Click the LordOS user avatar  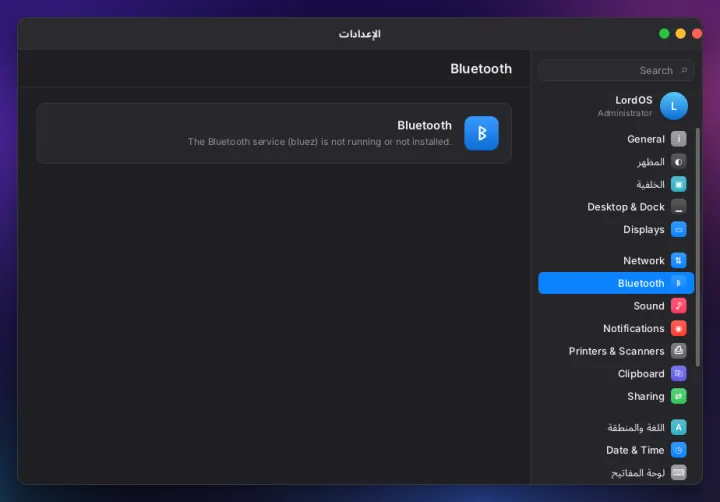pos(674,106)
